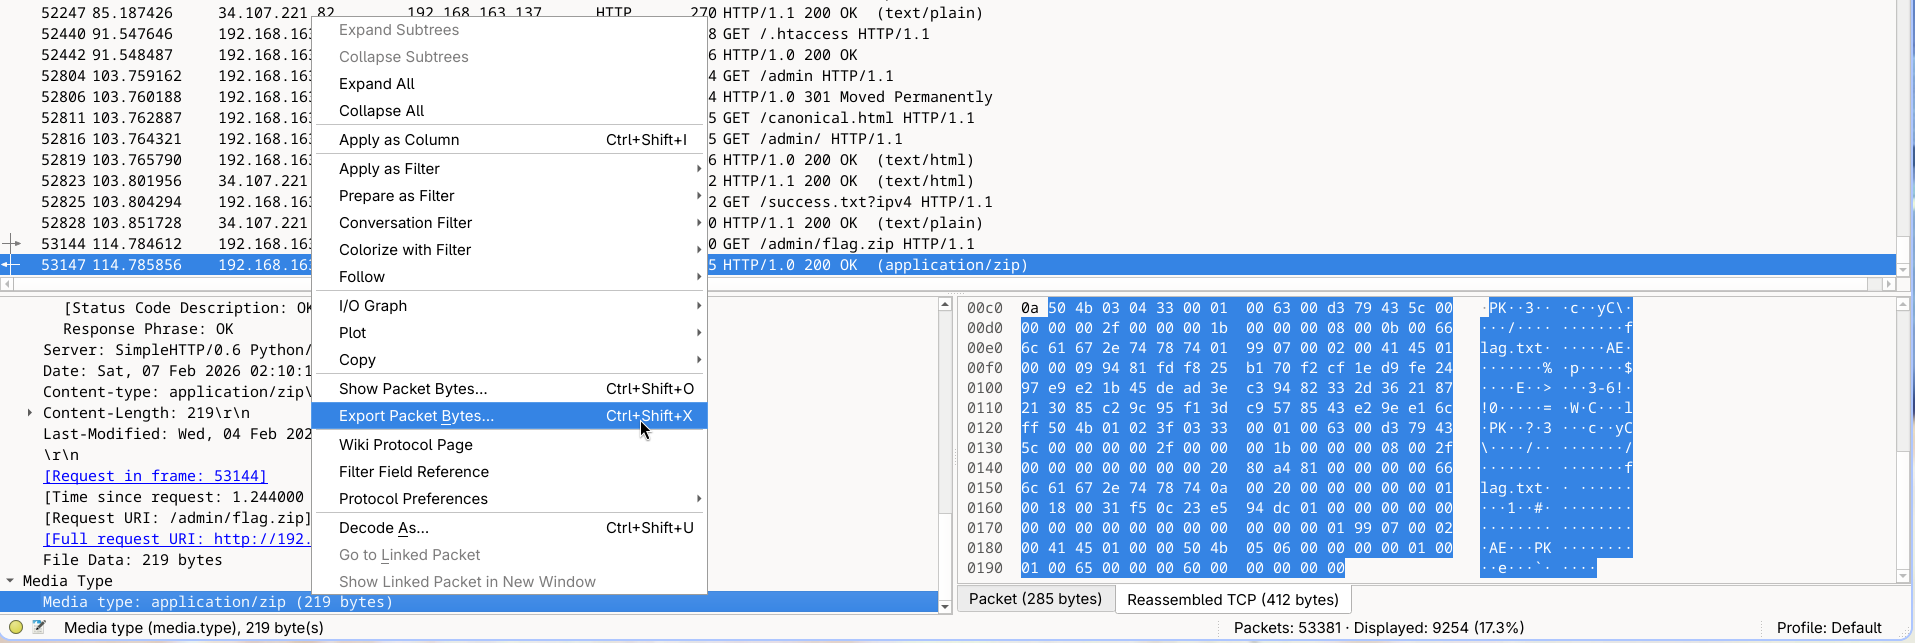
Task: Click the Full request URI link
Action: (175, 539)
